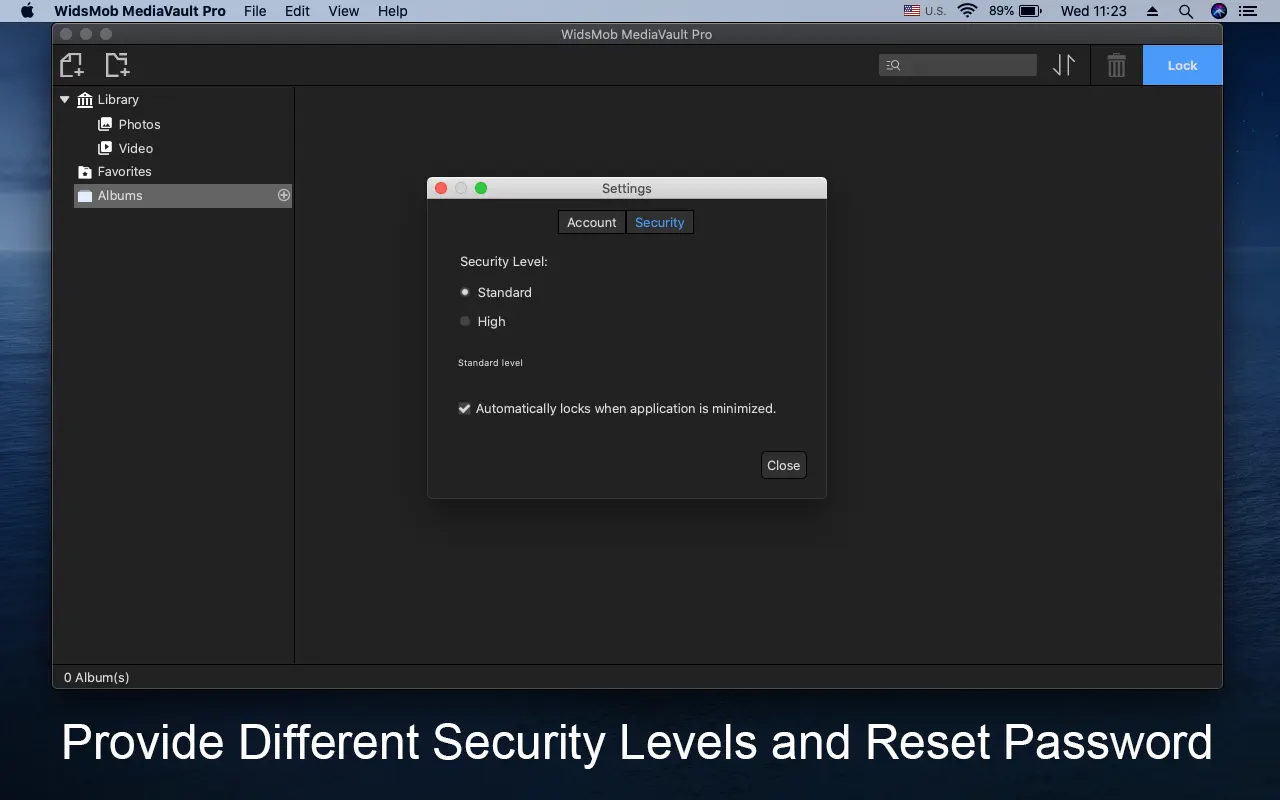The image size is (1280, 800).
Task: Select Albums in the sidebar
Action: [x=183, y=196]
